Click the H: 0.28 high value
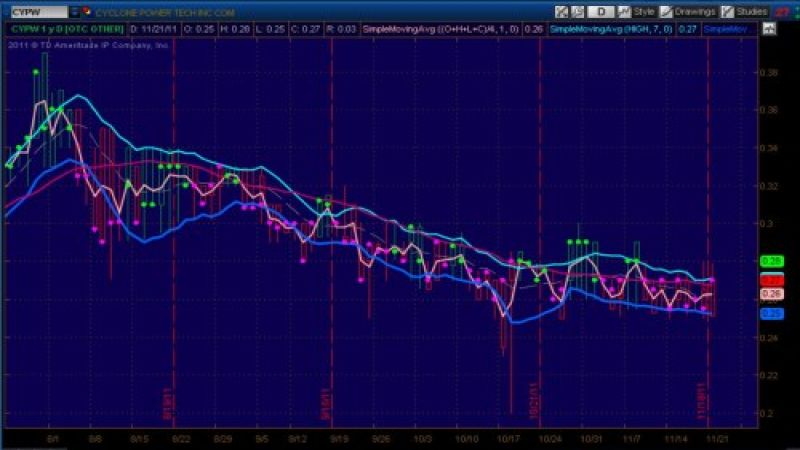Viewport: 800px width, 450px height. [x=235, y=29]
